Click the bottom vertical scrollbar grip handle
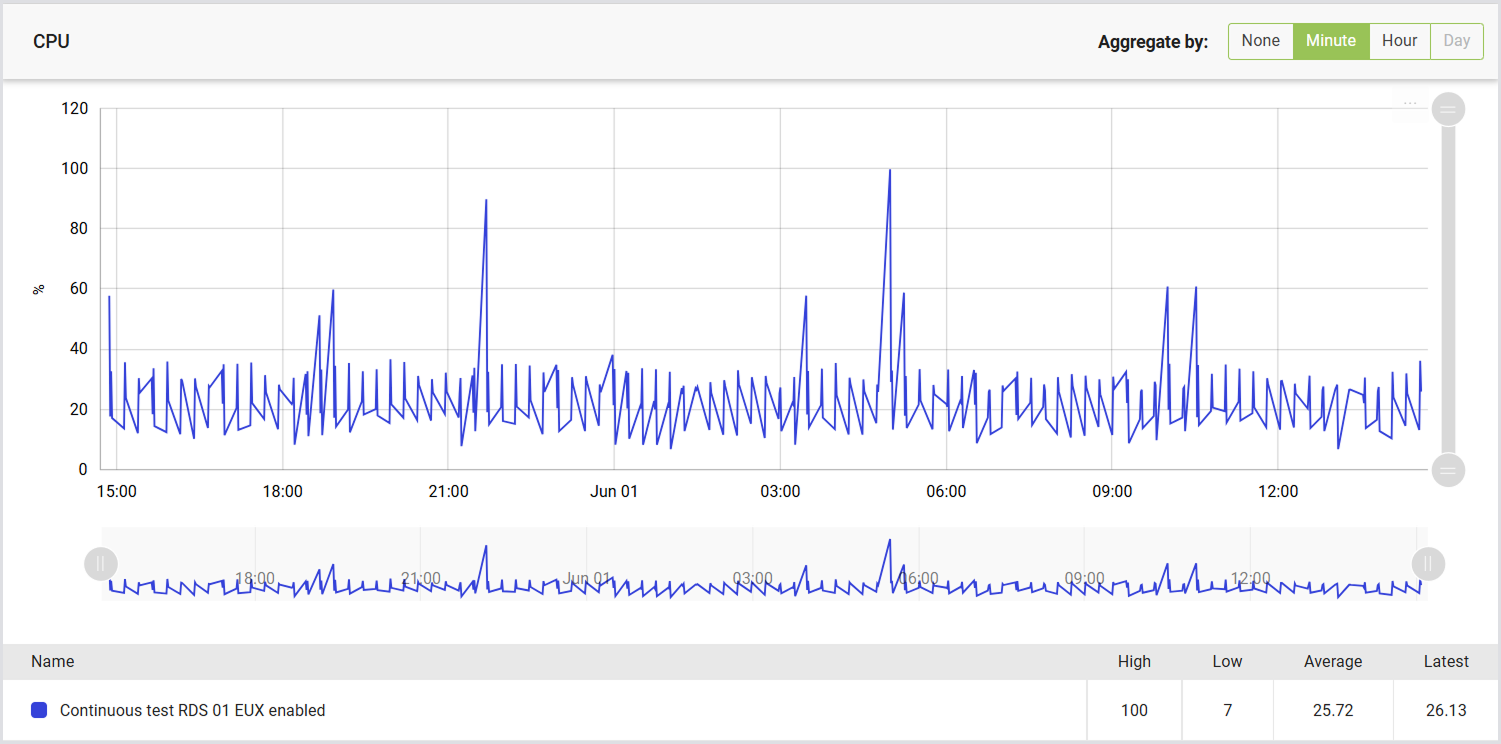 tap(1448, 469)
